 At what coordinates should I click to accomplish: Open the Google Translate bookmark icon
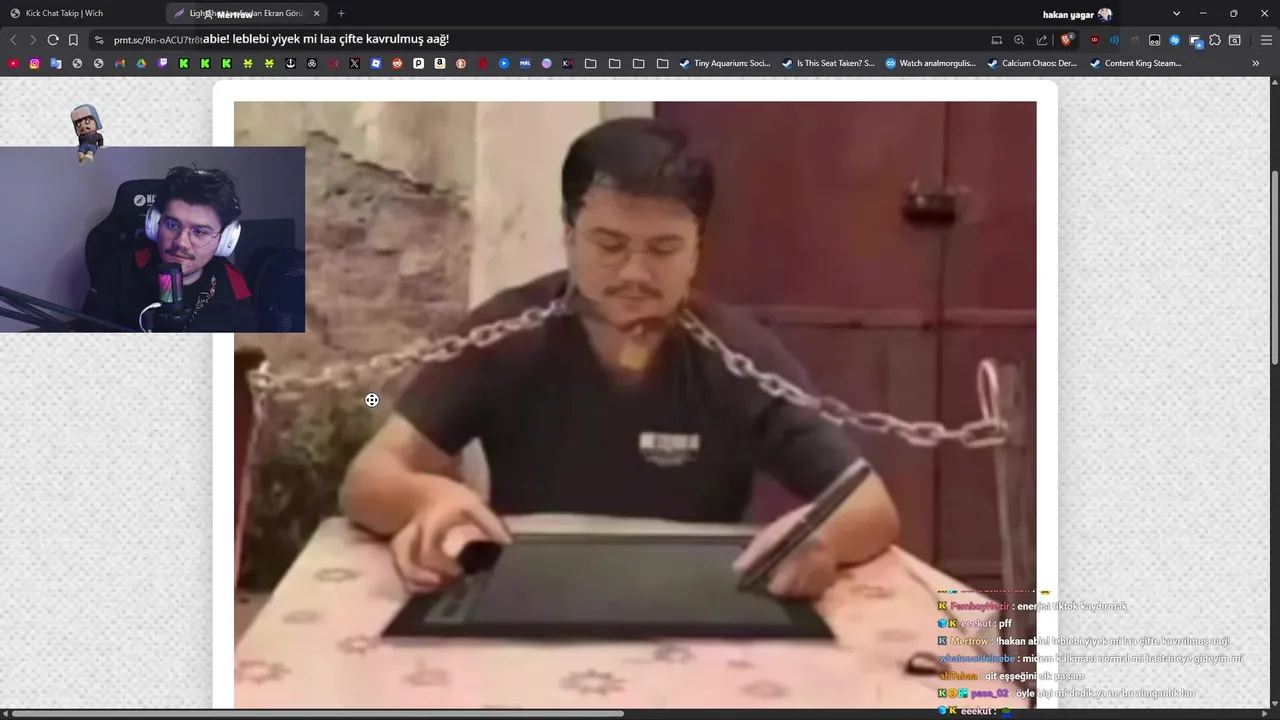tap(56, 63)
